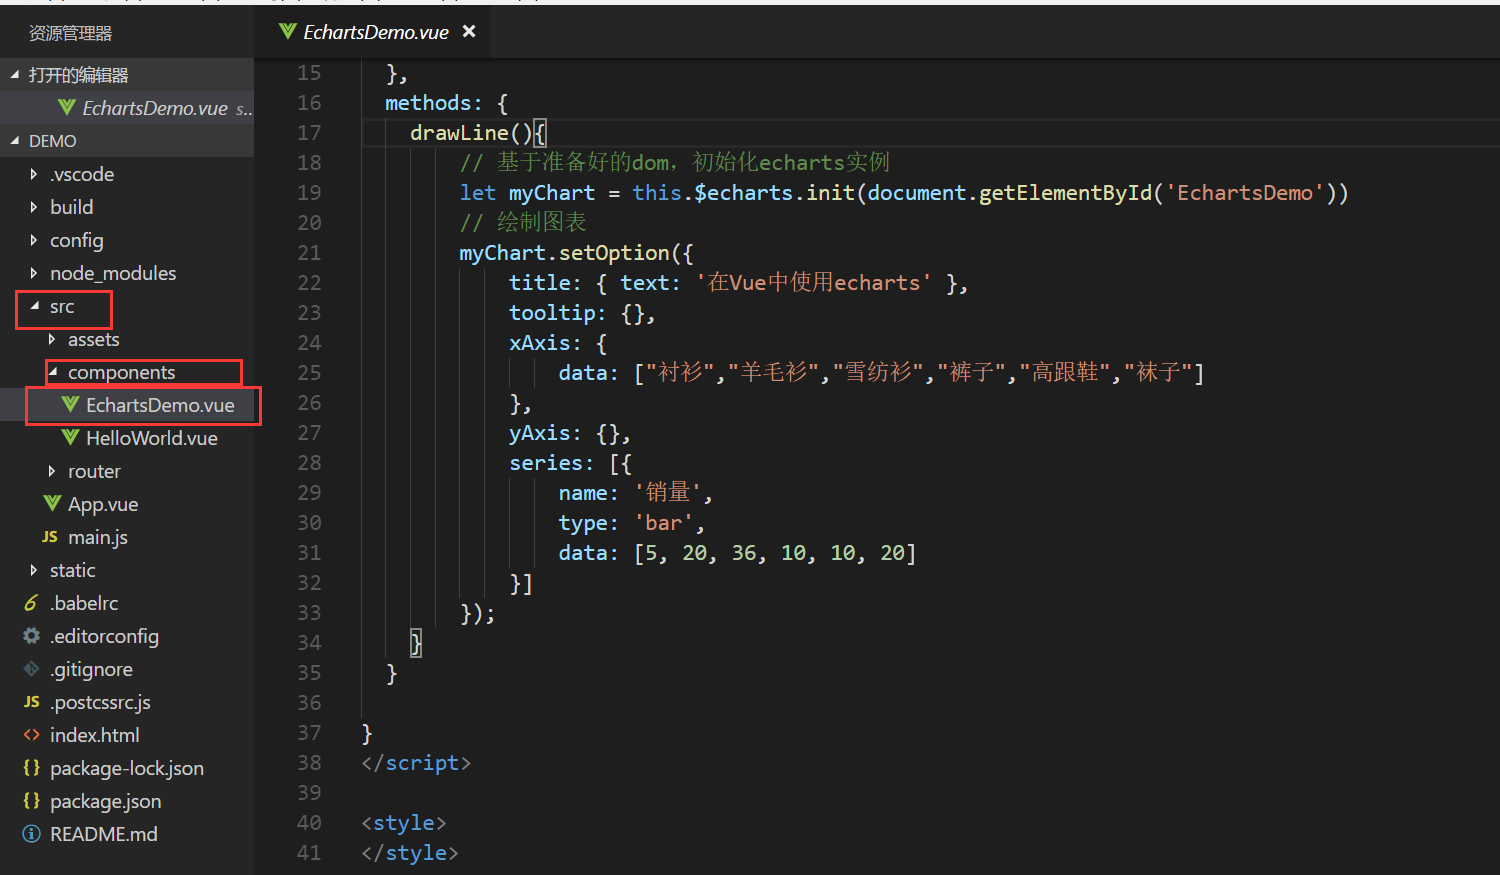This screenshot has width=1500, height=875.
Task: Expand the static folder arrow
Action: [33, 570]
